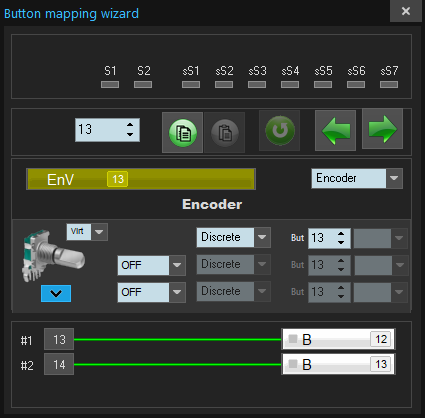Viewport: 425px width, 418px height.
Task: Toggle the sS5 indicator
Action: tap(323, 85)
